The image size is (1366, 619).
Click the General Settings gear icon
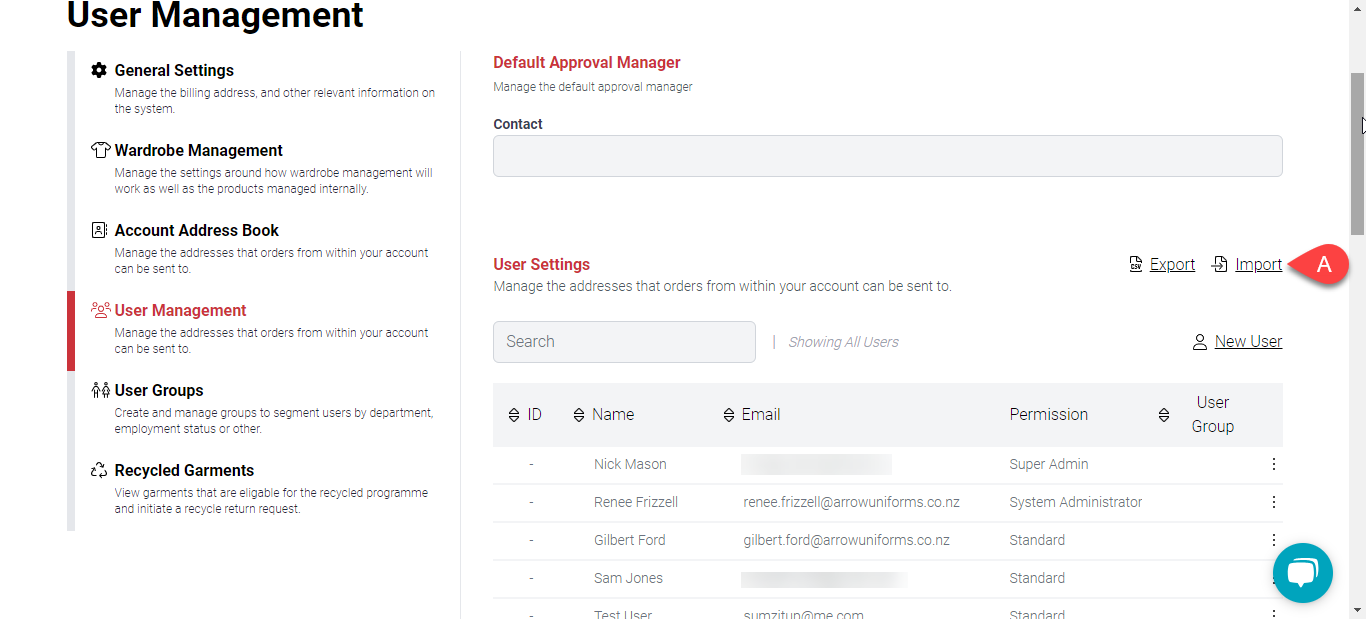(99, 70)
